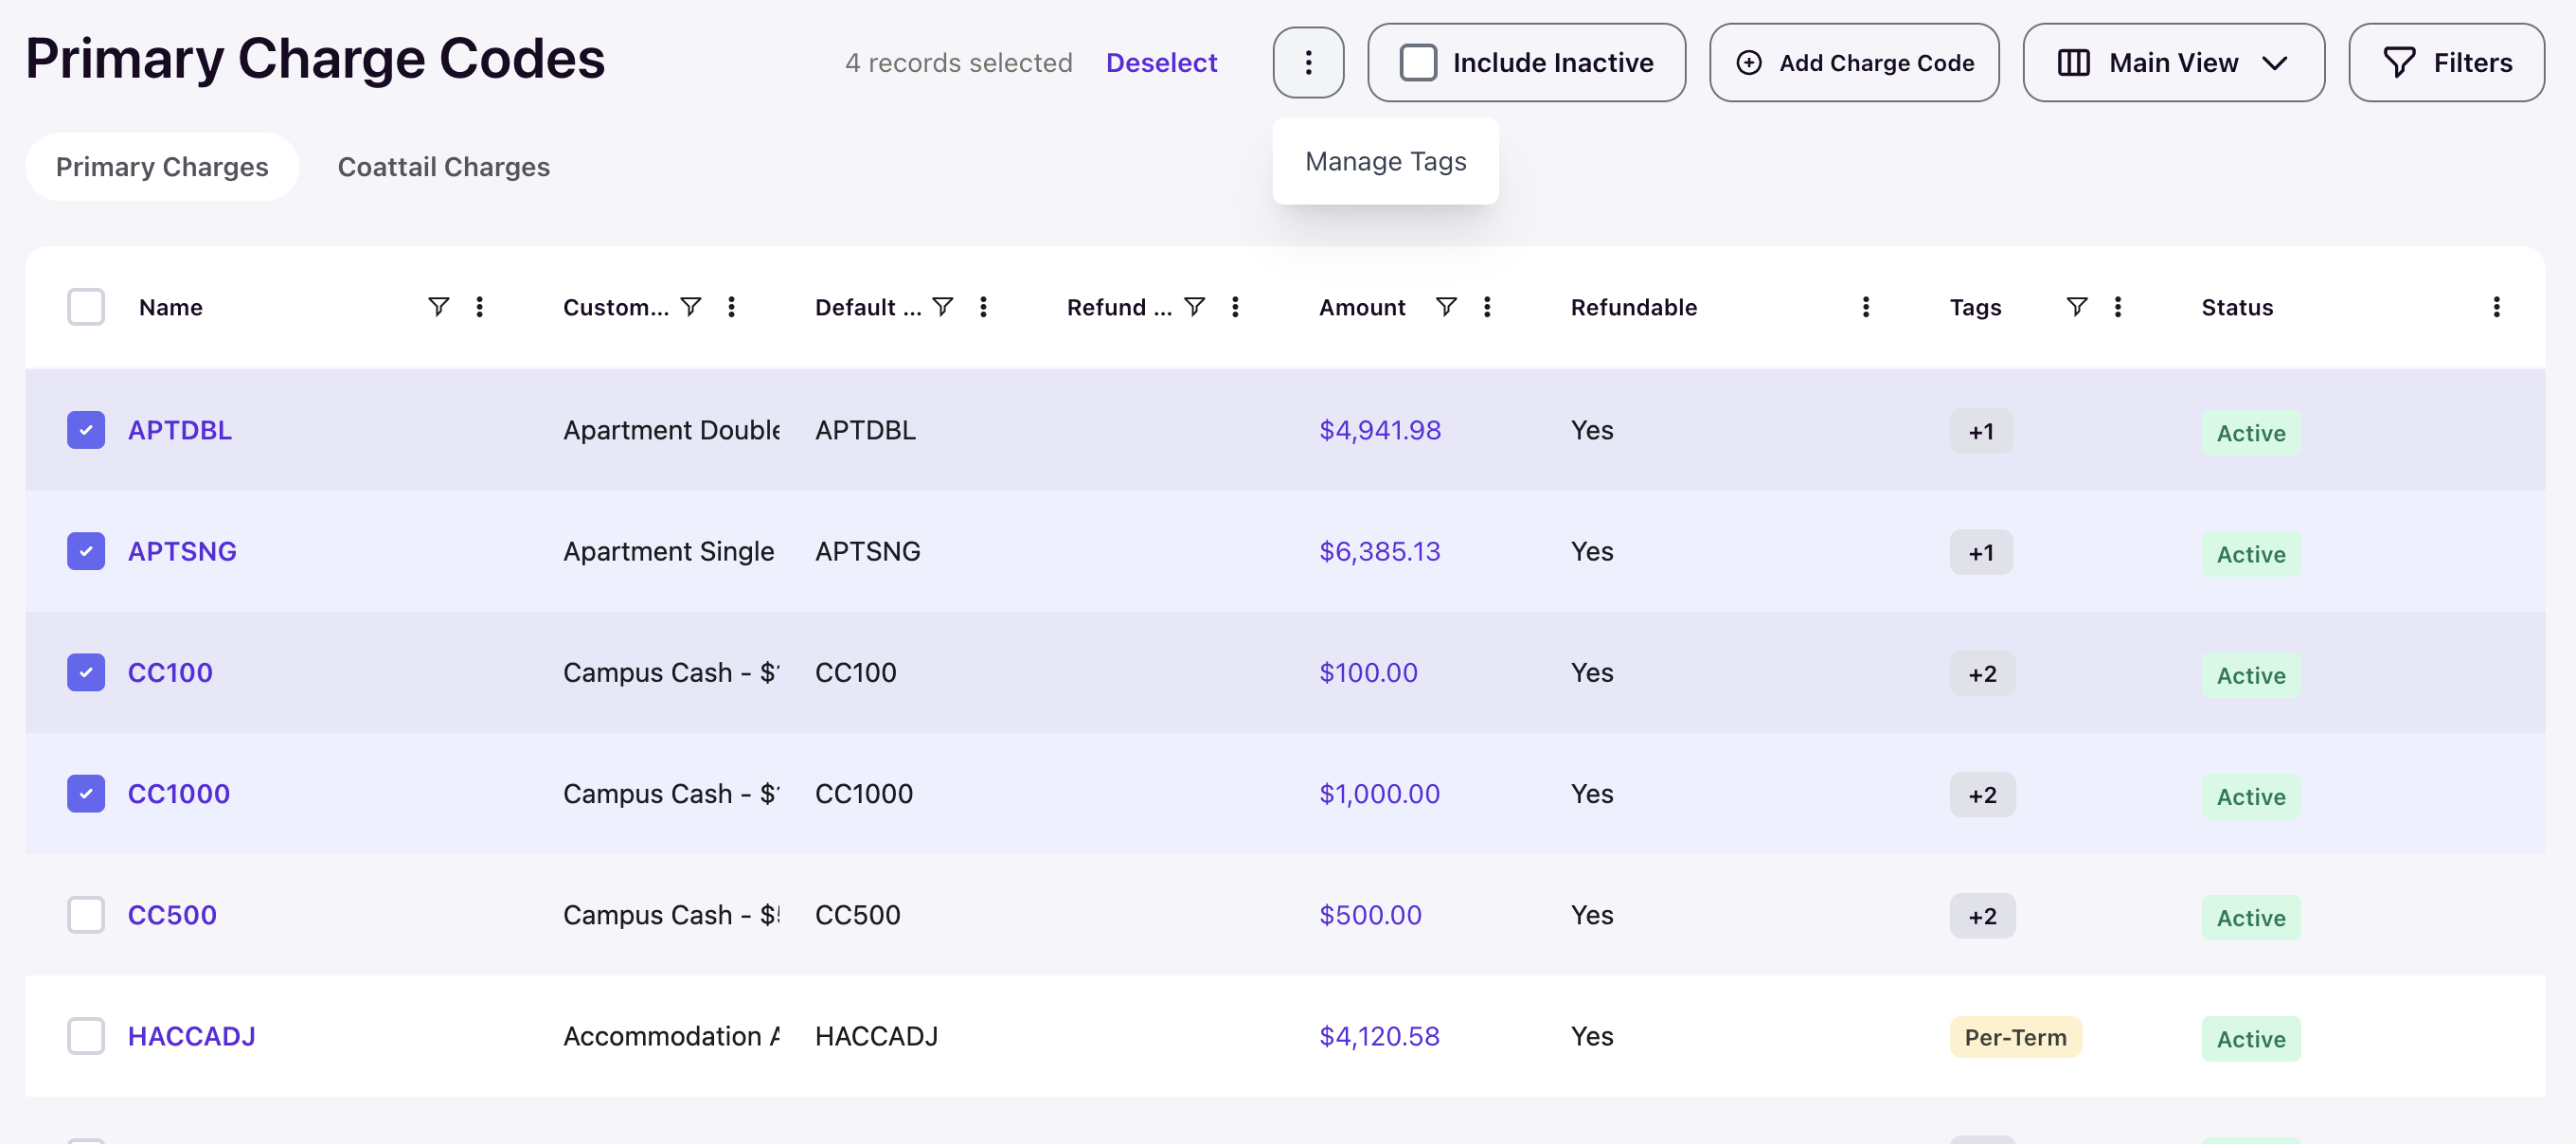The image size is (2576, 1144).
Task: Click the Per-Term tag on HACCADJ
Action: coord(2015,1036)
